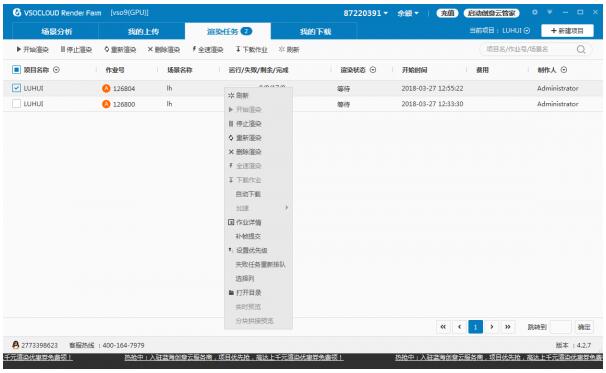Click 下载作业 download job in toolbar
Screen dimensions: 606x373
pos(252,49)
